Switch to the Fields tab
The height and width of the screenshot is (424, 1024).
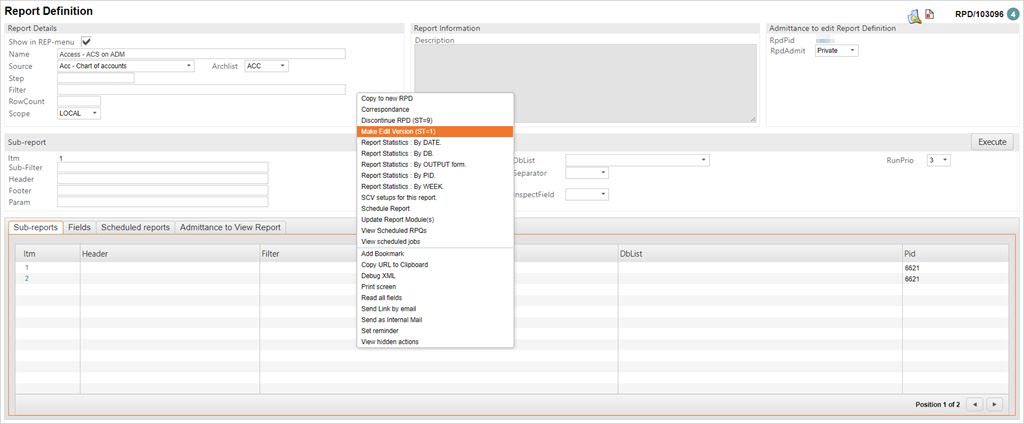pyautogui.click(x=79, y=227)
